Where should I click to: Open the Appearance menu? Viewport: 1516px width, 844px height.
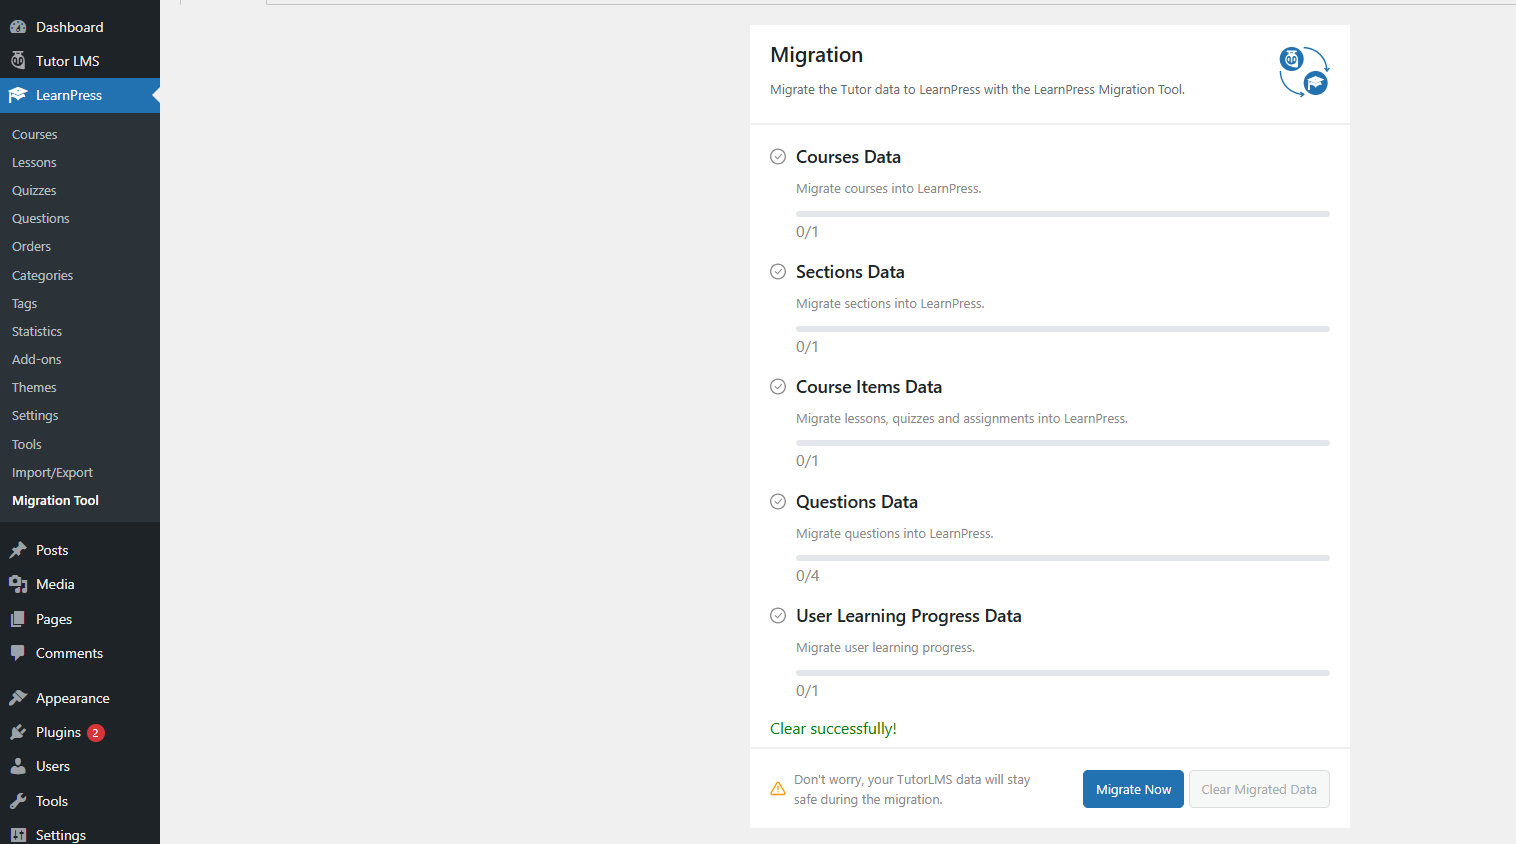[80, 698]
